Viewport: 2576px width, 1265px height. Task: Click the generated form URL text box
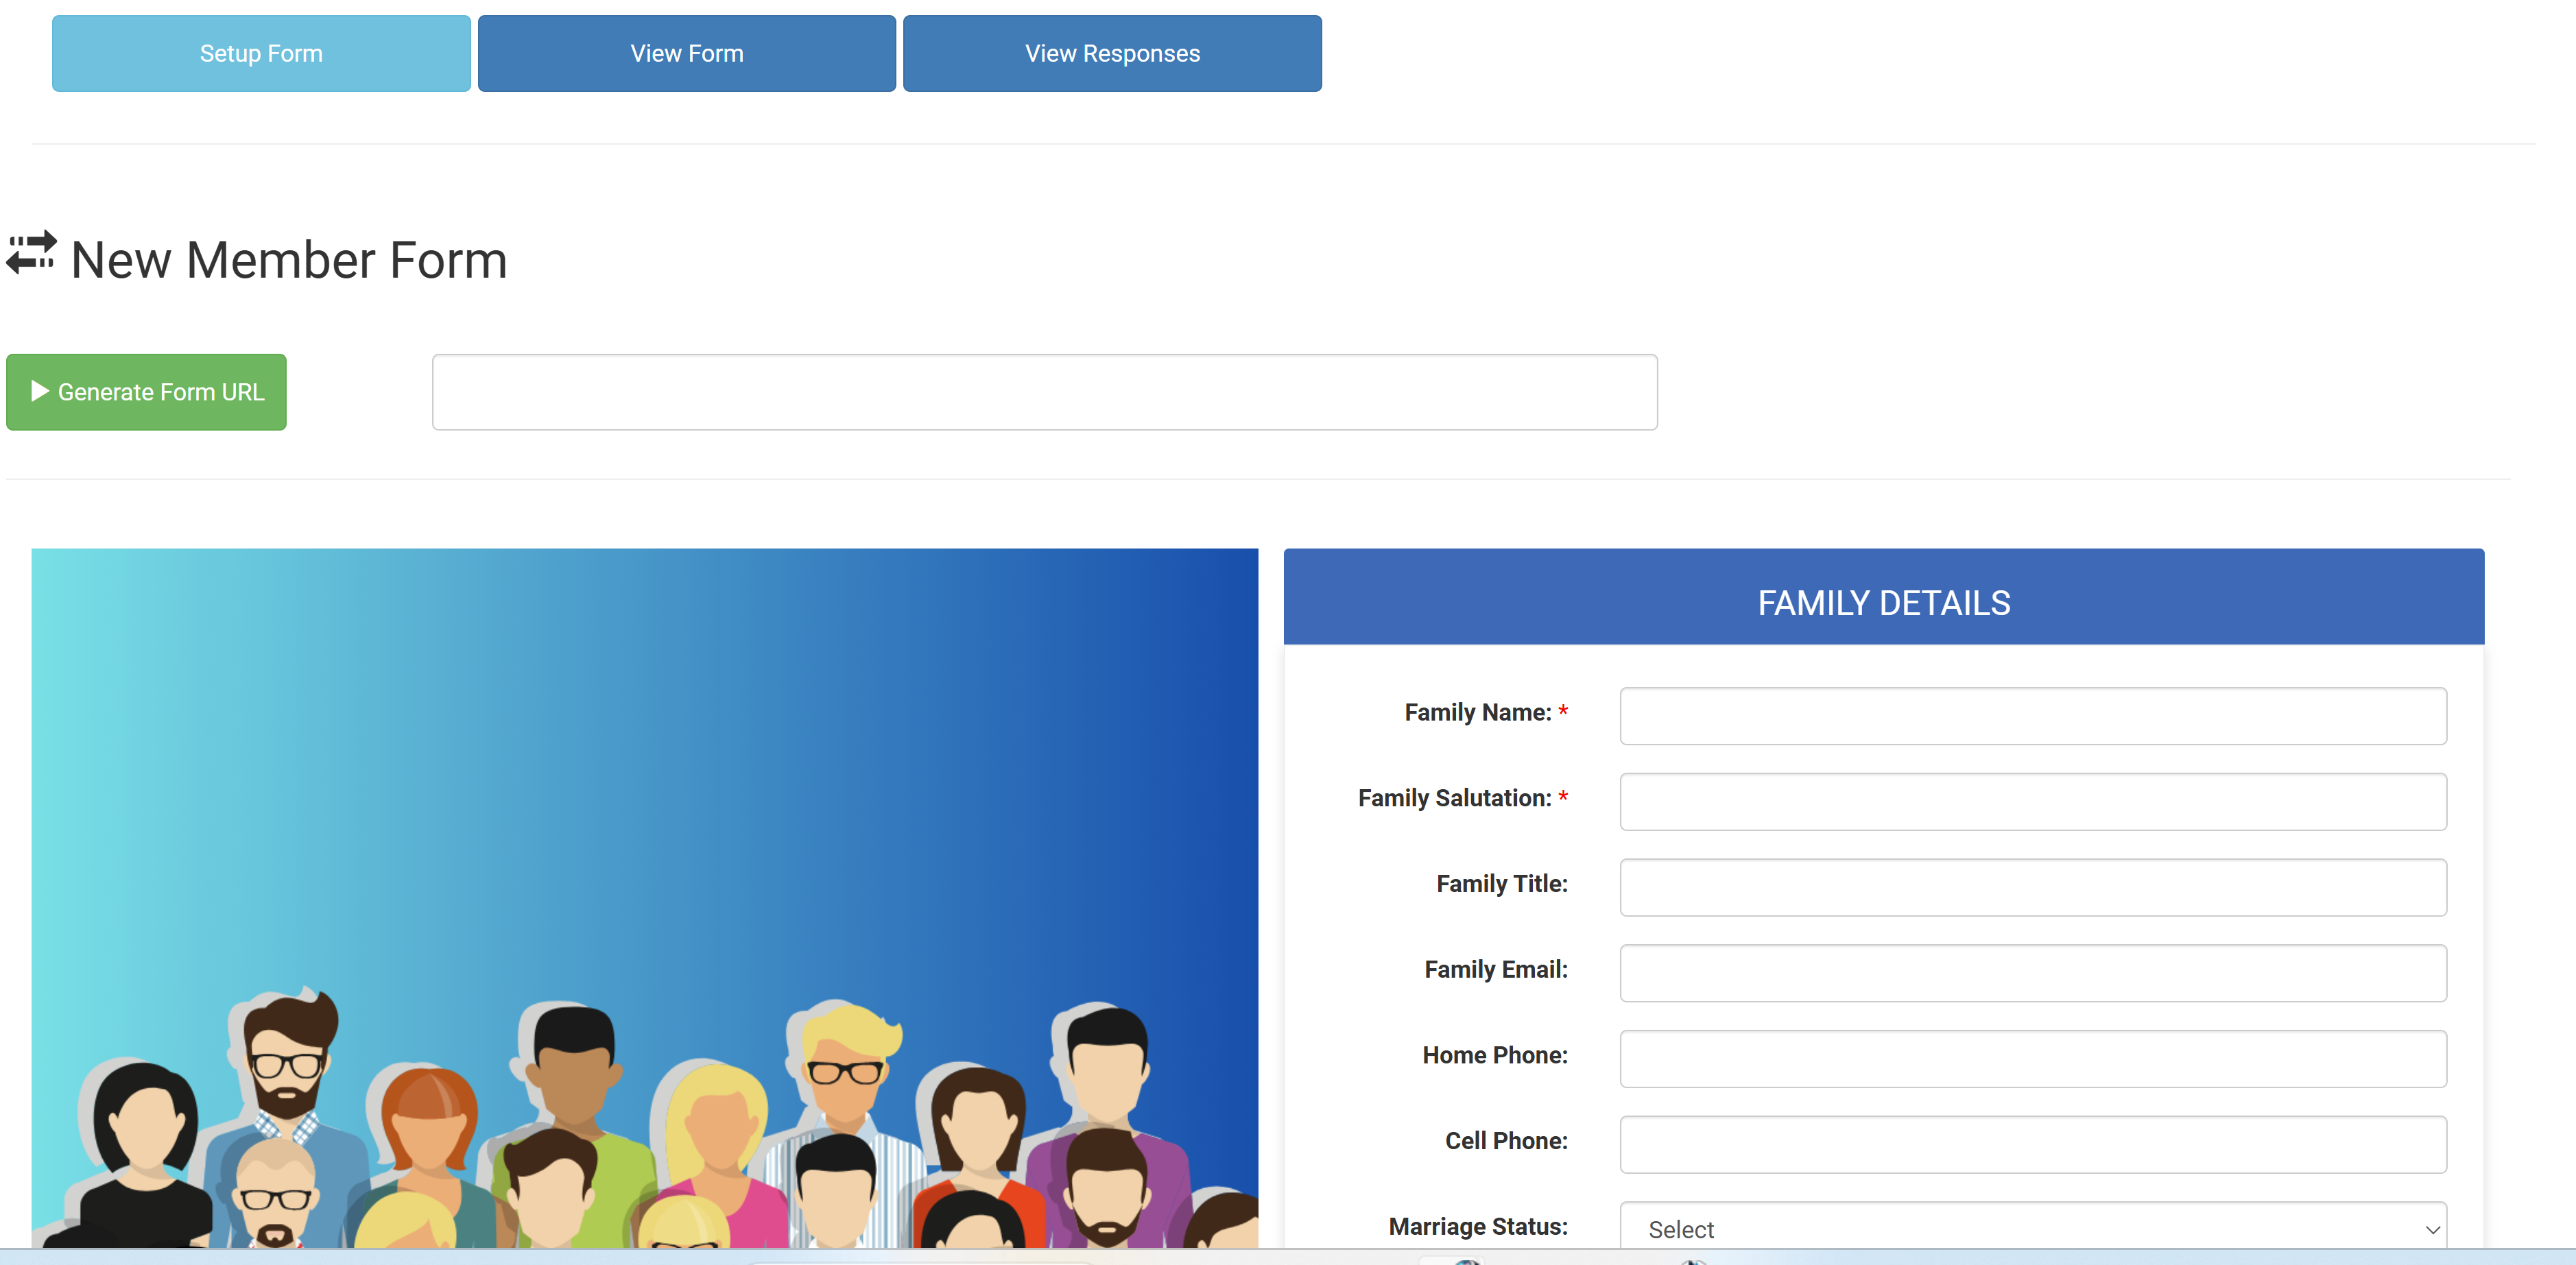[x=1044, y=392]
